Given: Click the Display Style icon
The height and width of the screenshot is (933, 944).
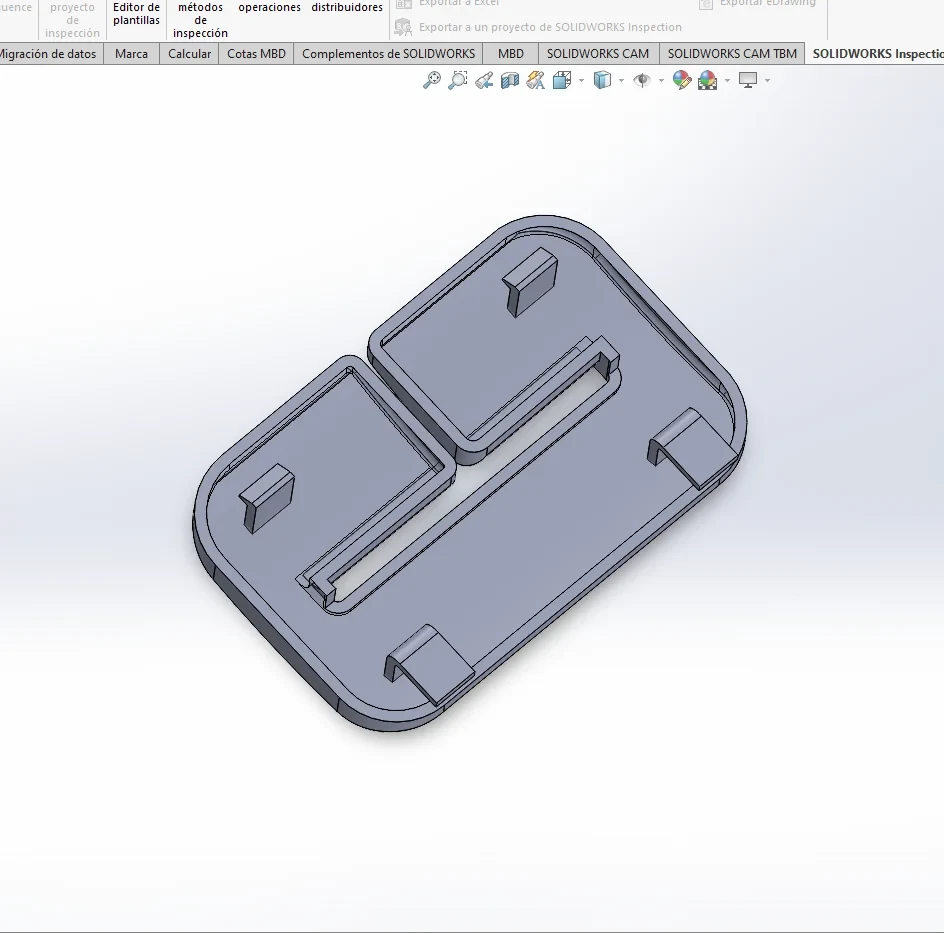Looking at the screenshot, I should 602,80.
